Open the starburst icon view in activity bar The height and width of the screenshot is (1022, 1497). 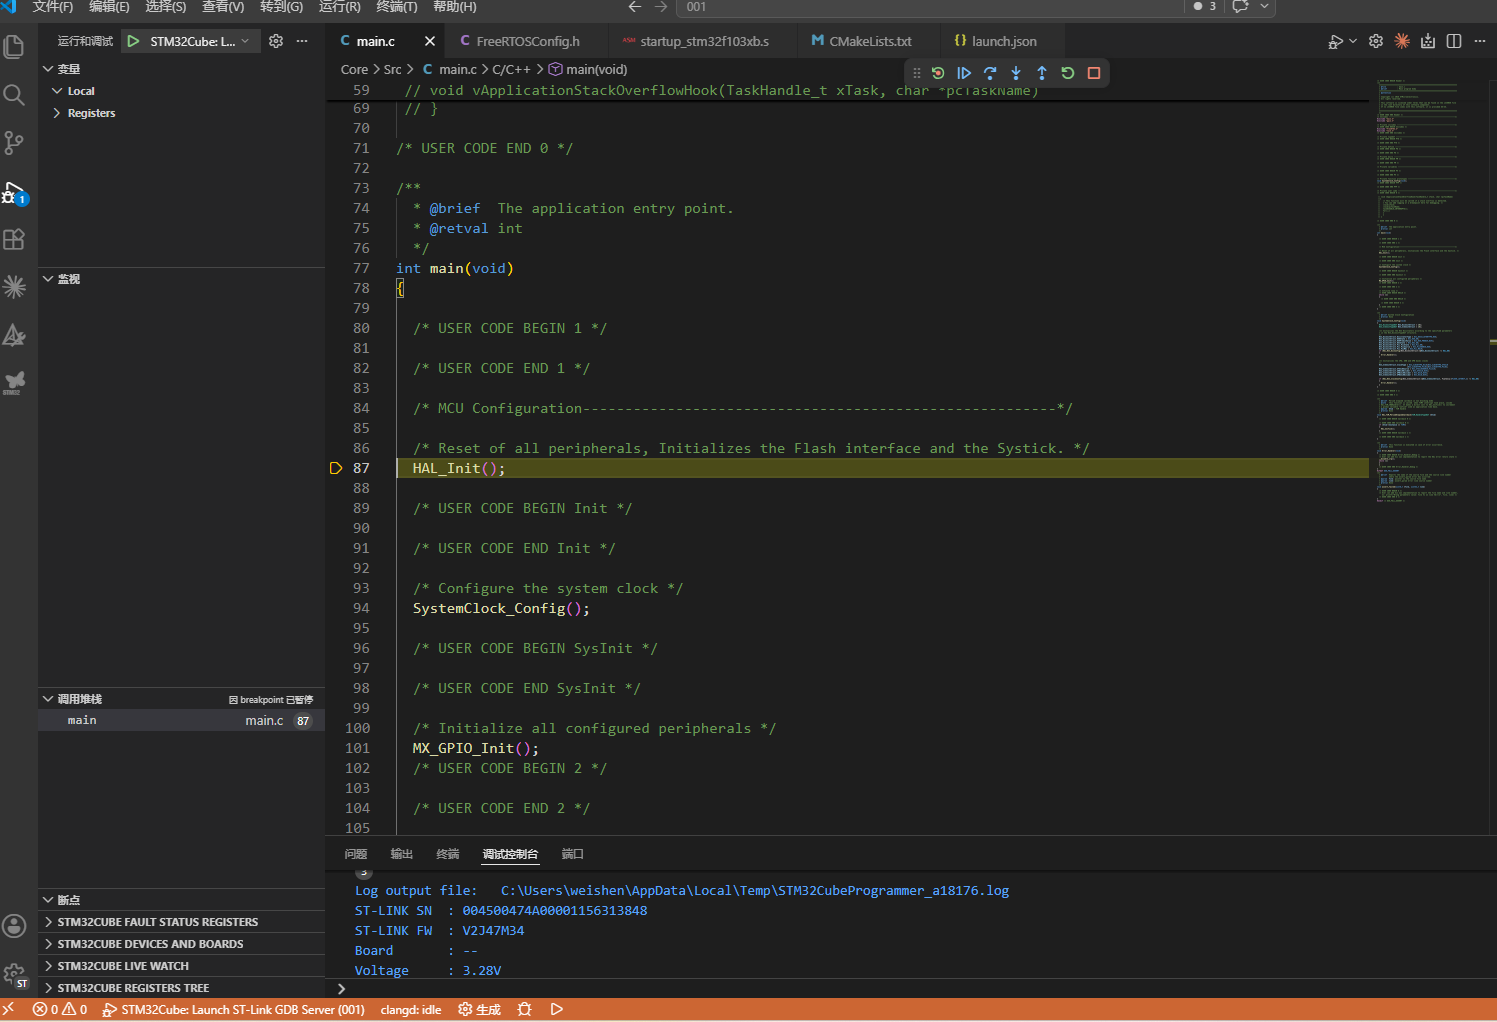pyautogui.click(x=14, y=287)
